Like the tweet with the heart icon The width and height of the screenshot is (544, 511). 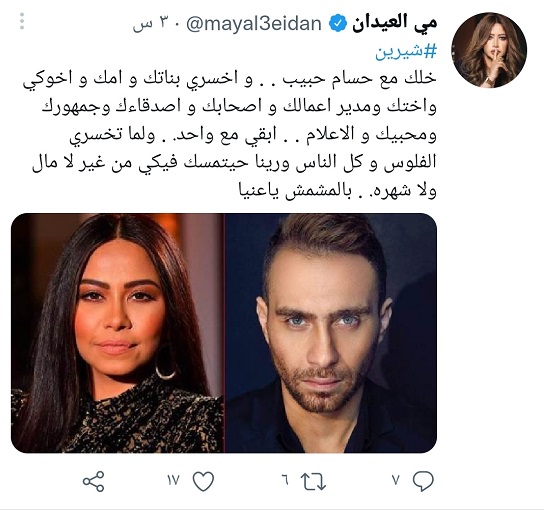[203, 481]
